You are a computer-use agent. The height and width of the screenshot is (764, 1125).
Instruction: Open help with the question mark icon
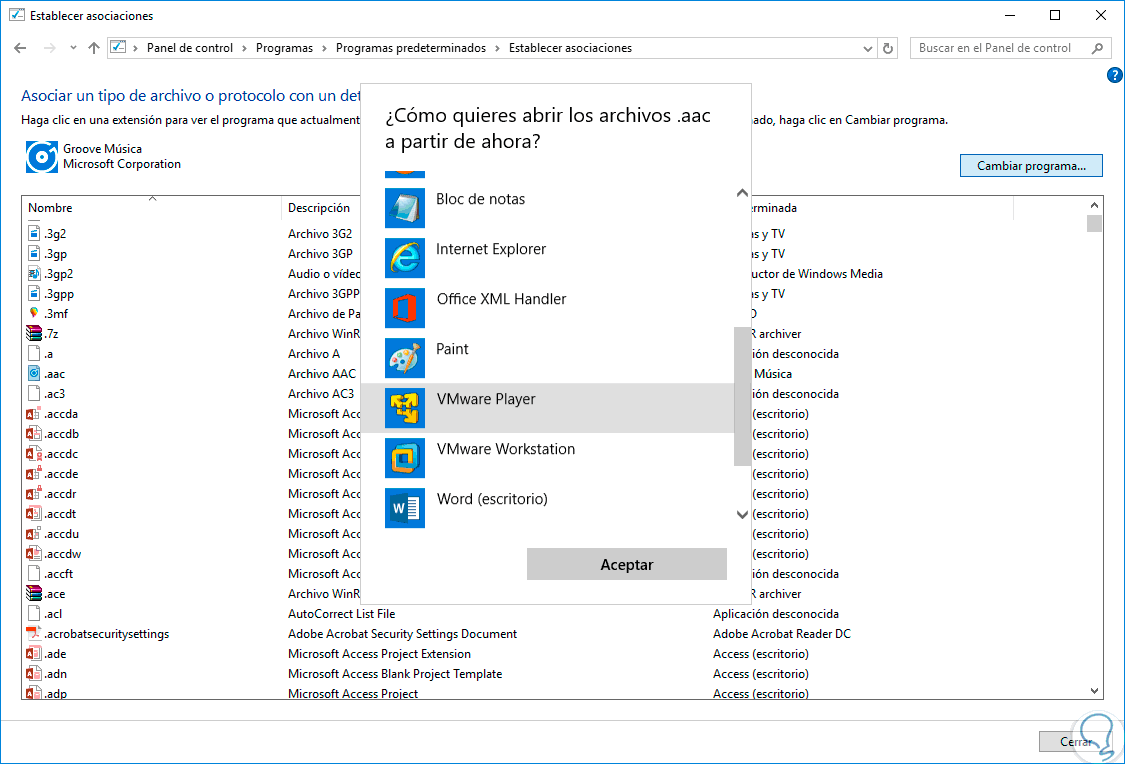pos(1115,76)
